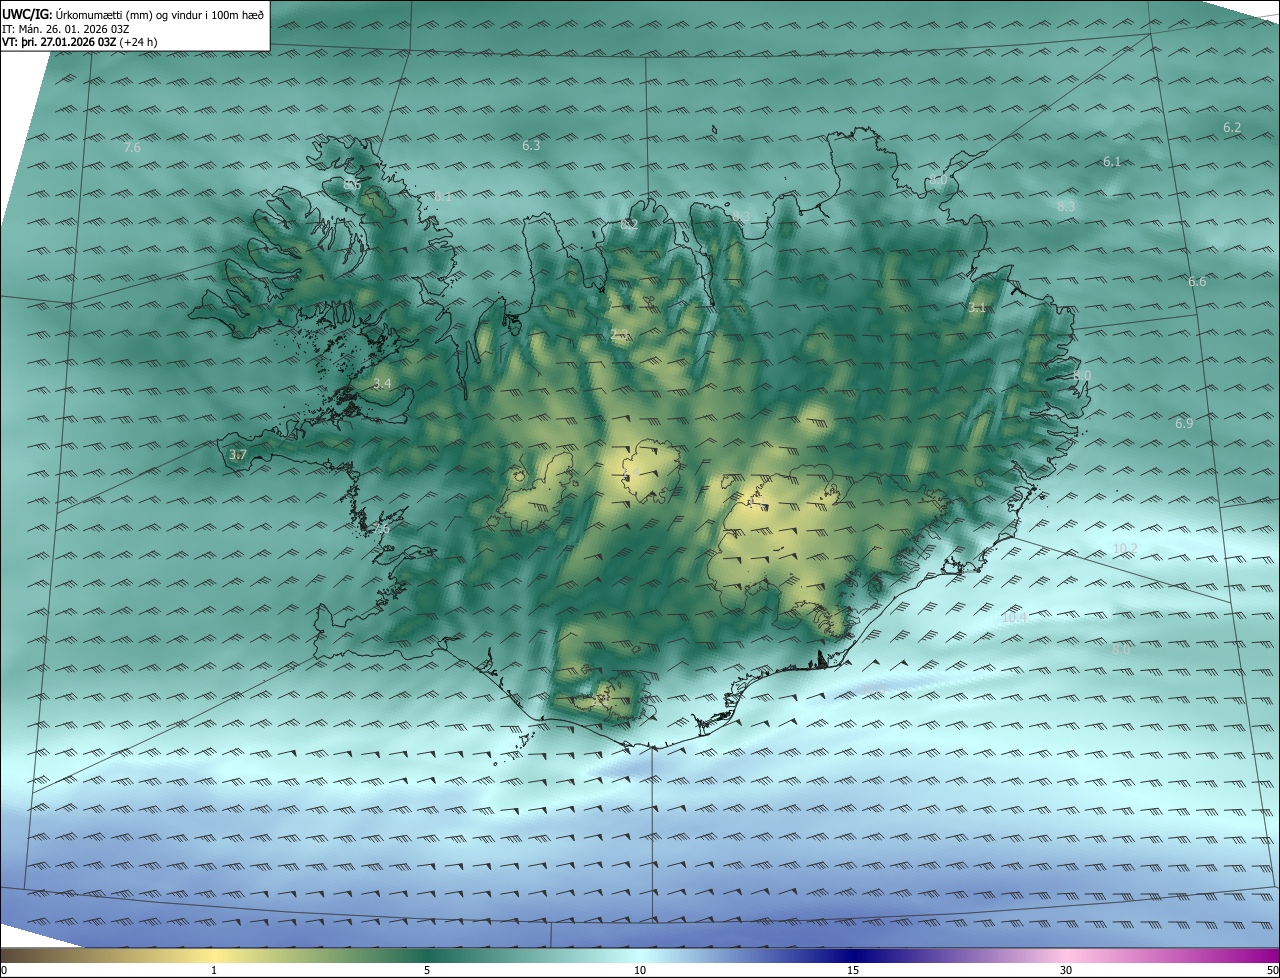The width and height of the screenshot is (1280, 978).
Task: Click the colorbar tick label 10
Action: [640, 971]
